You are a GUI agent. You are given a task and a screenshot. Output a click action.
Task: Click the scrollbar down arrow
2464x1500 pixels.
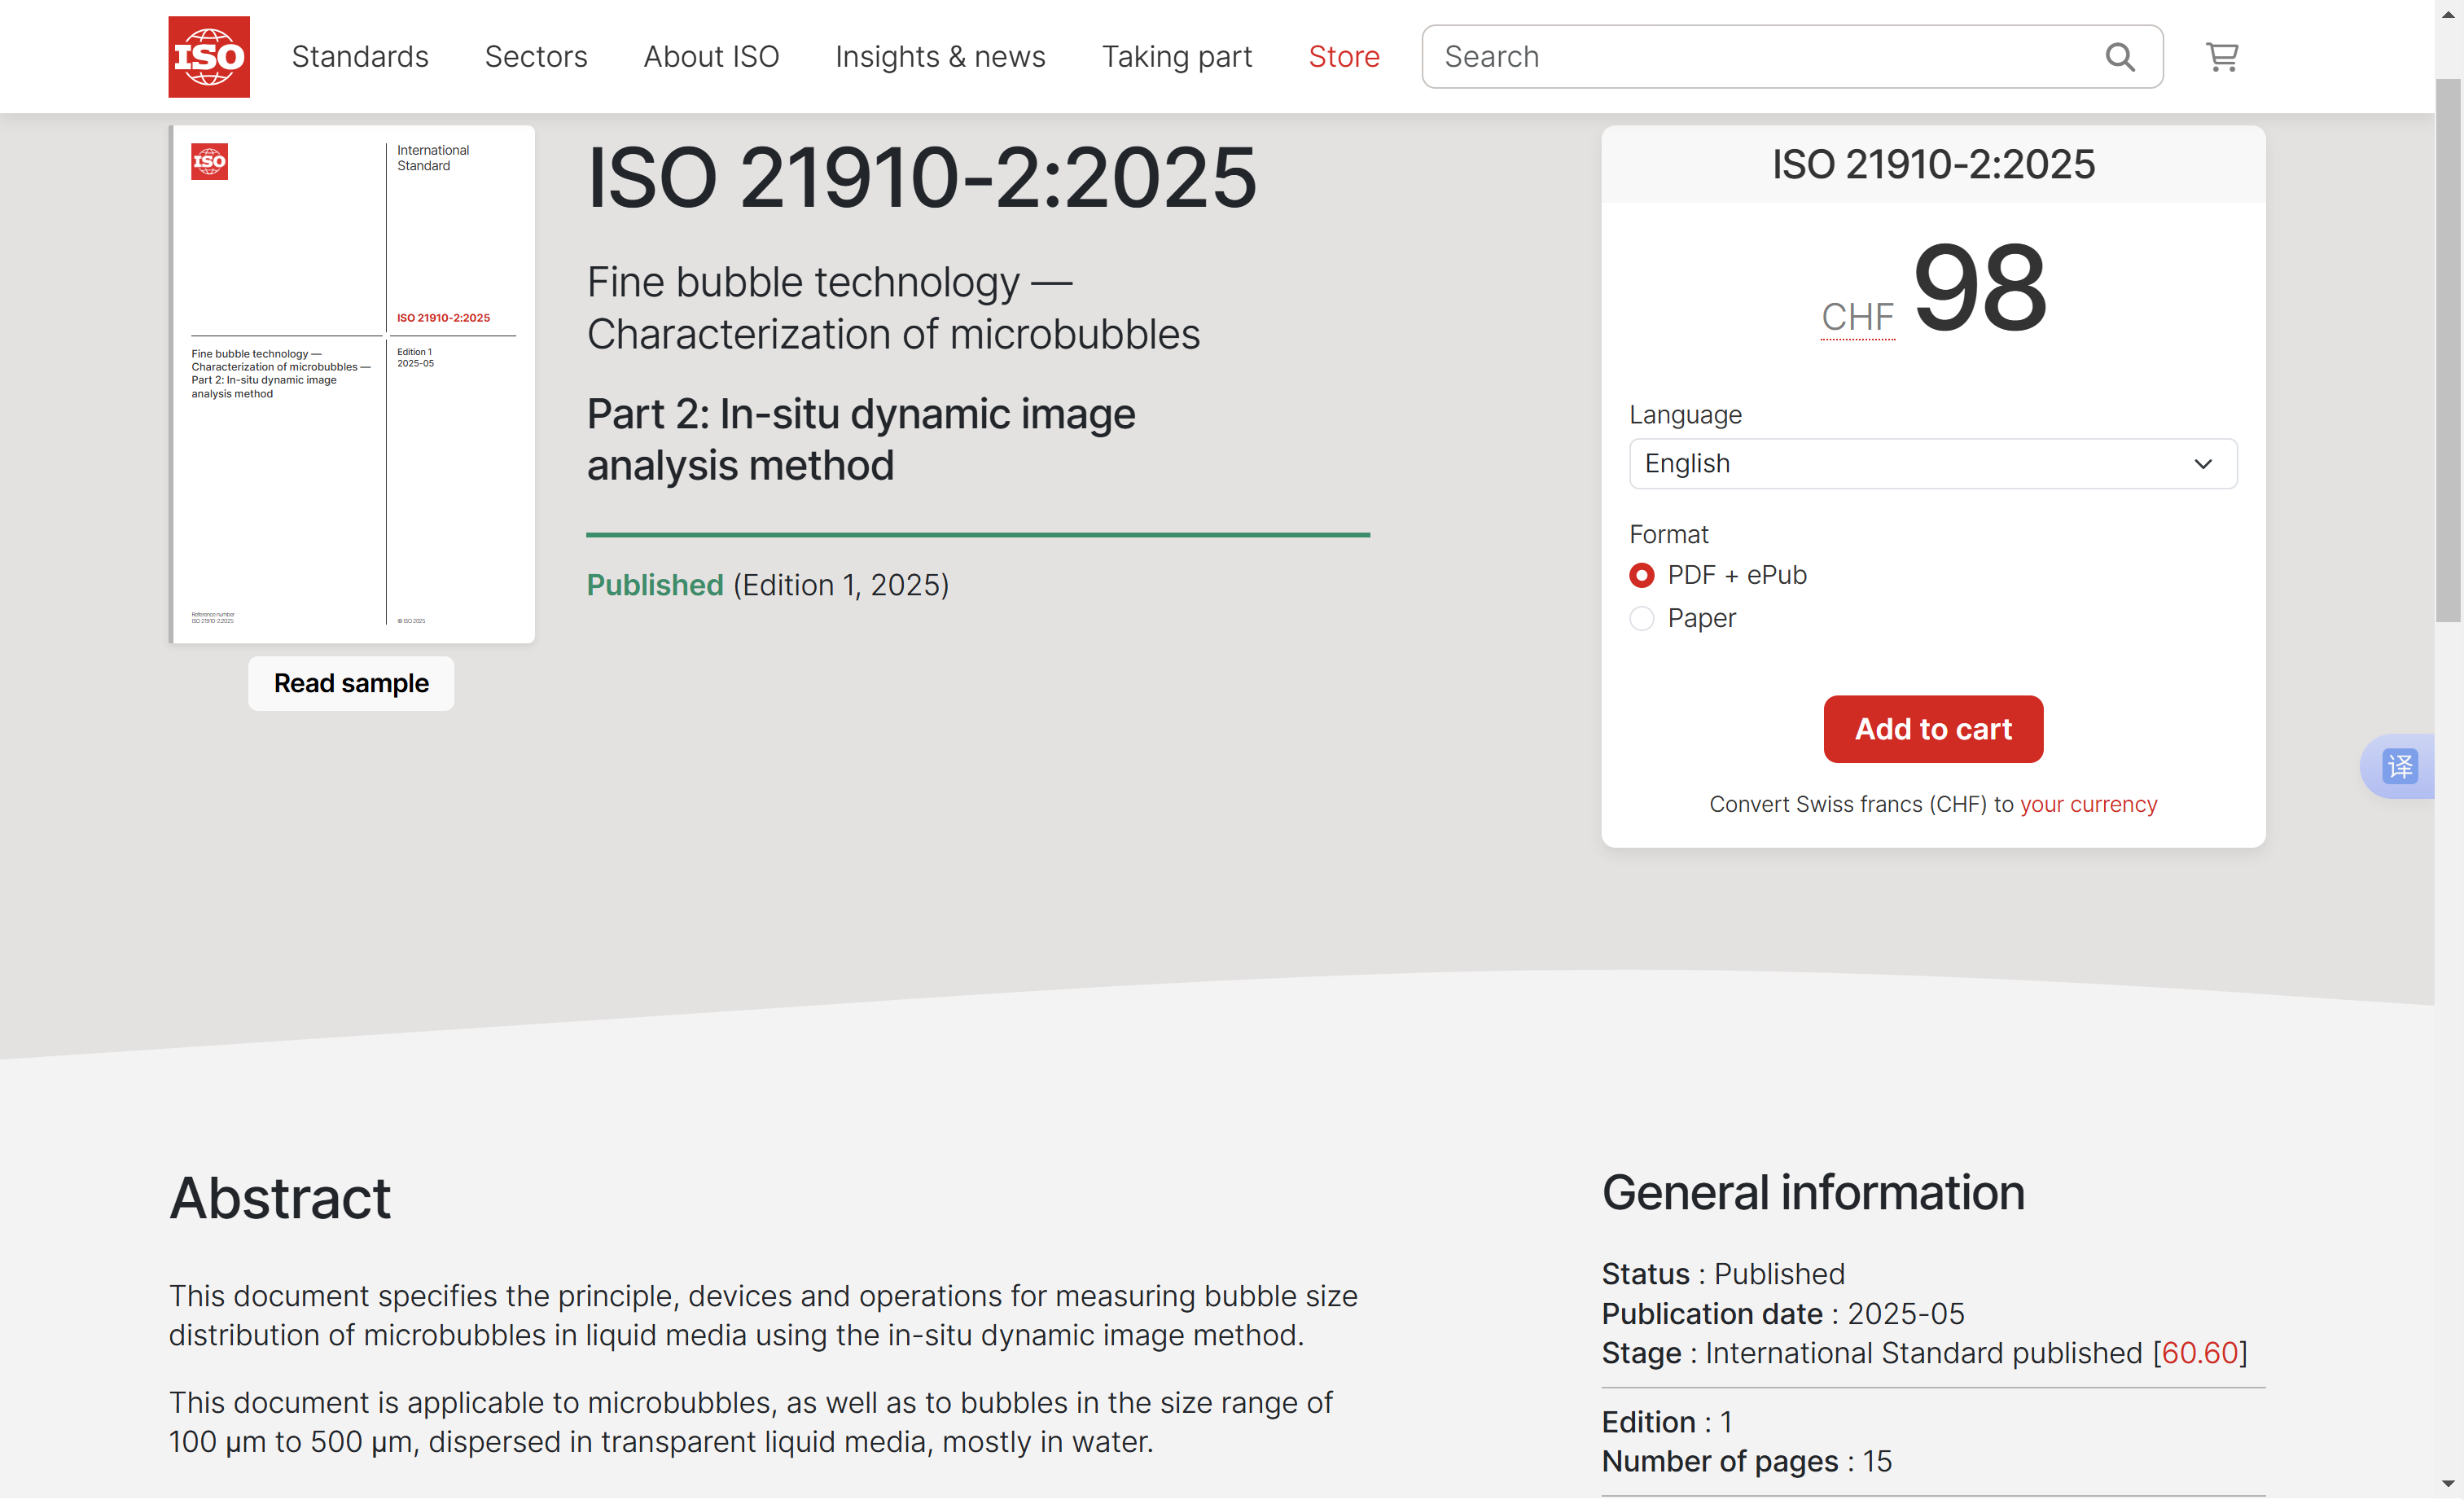tap(2448, 1484)
